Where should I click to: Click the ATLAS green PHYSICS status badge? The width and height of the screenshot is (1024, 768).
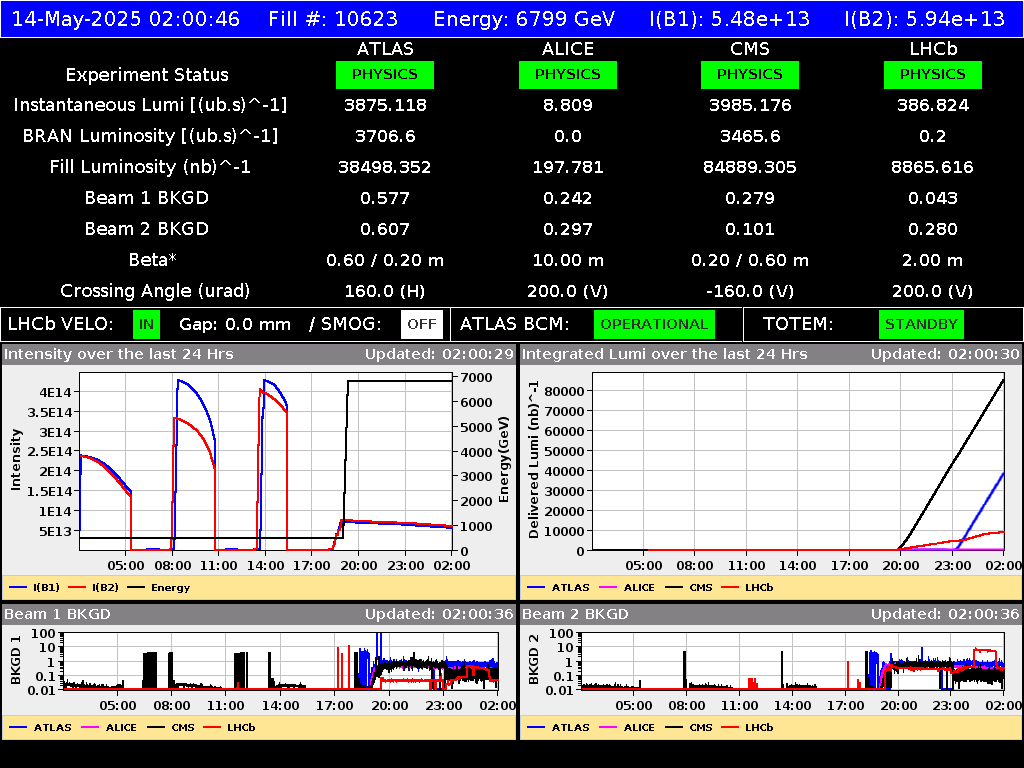[x=385, y=74]
